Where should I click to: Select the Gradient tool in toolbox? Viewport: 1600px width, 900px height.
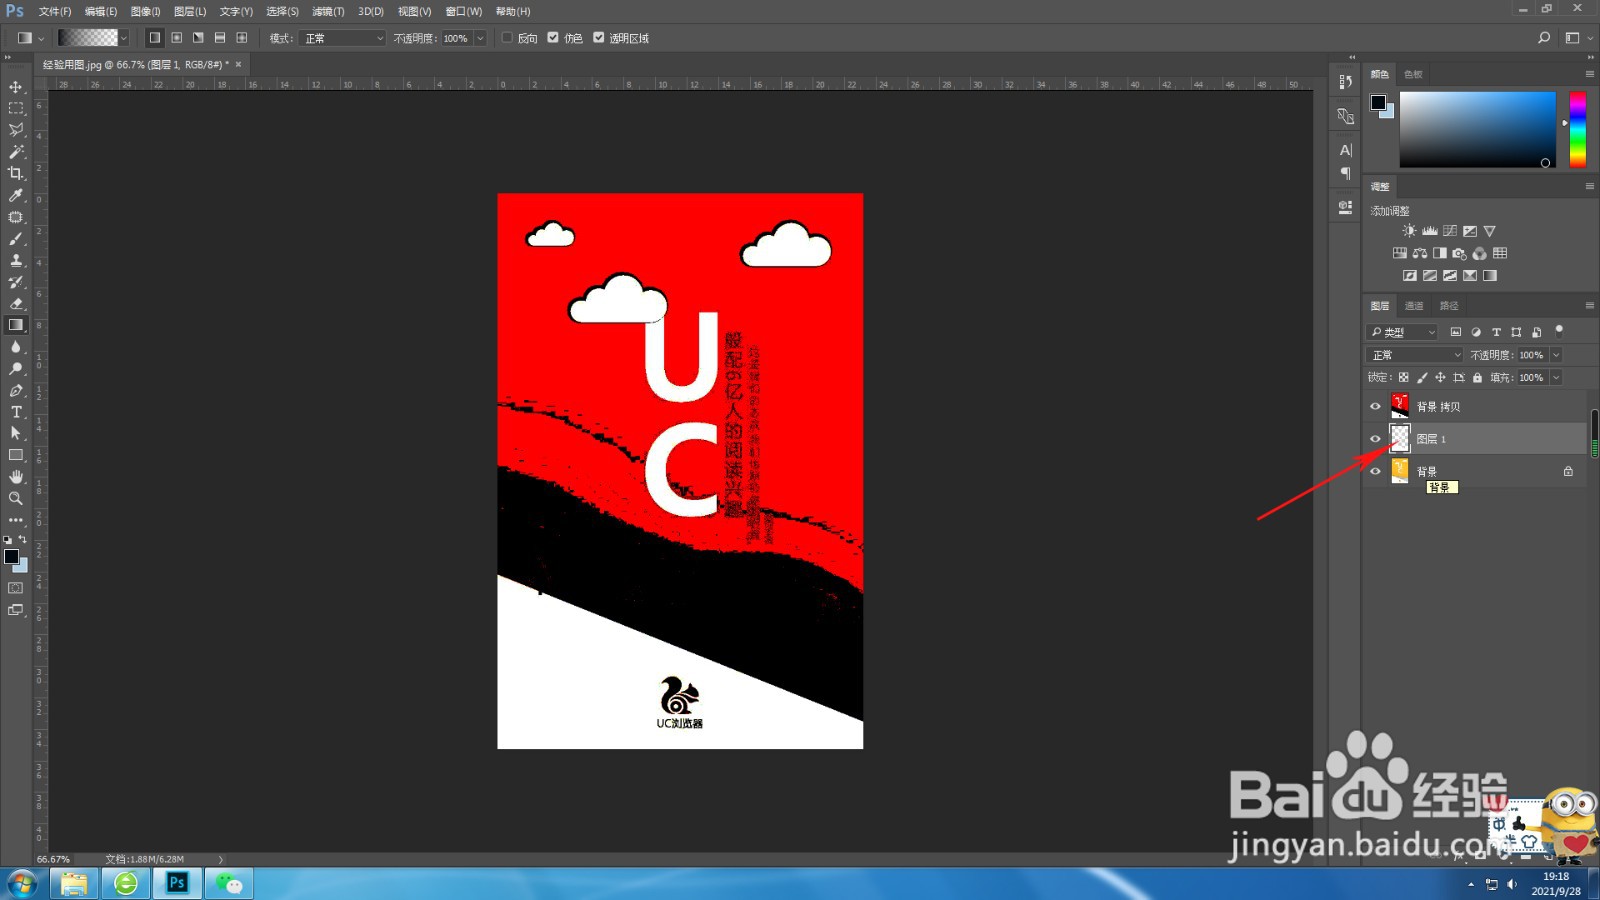[x=16, y=325]
